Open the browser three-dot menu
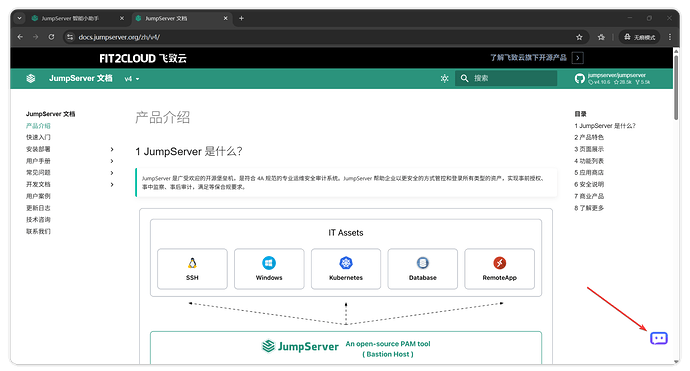690x371 pixels. (x=670, y=37)
